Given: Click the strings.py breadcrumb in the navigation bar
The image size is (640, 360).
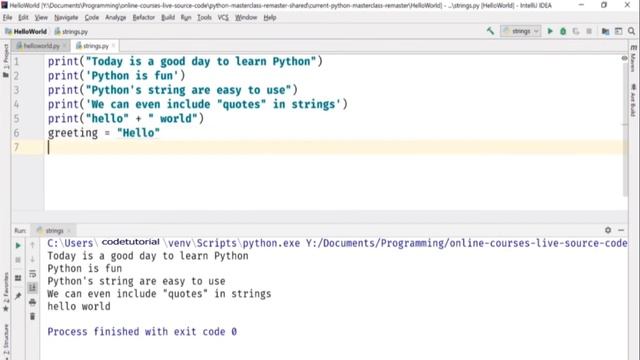Looking at the screenshot, I should (71, 31).
